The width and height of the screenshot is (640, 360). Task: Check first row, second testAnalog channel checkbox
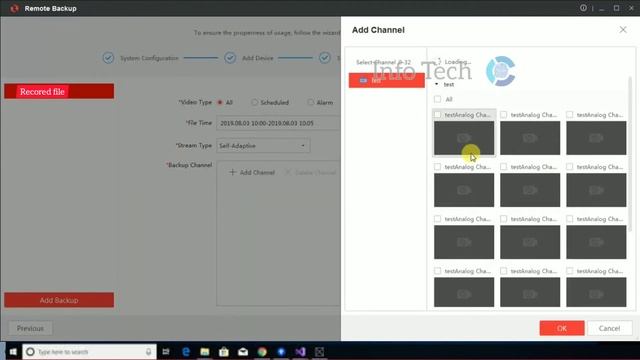point(504,115)
